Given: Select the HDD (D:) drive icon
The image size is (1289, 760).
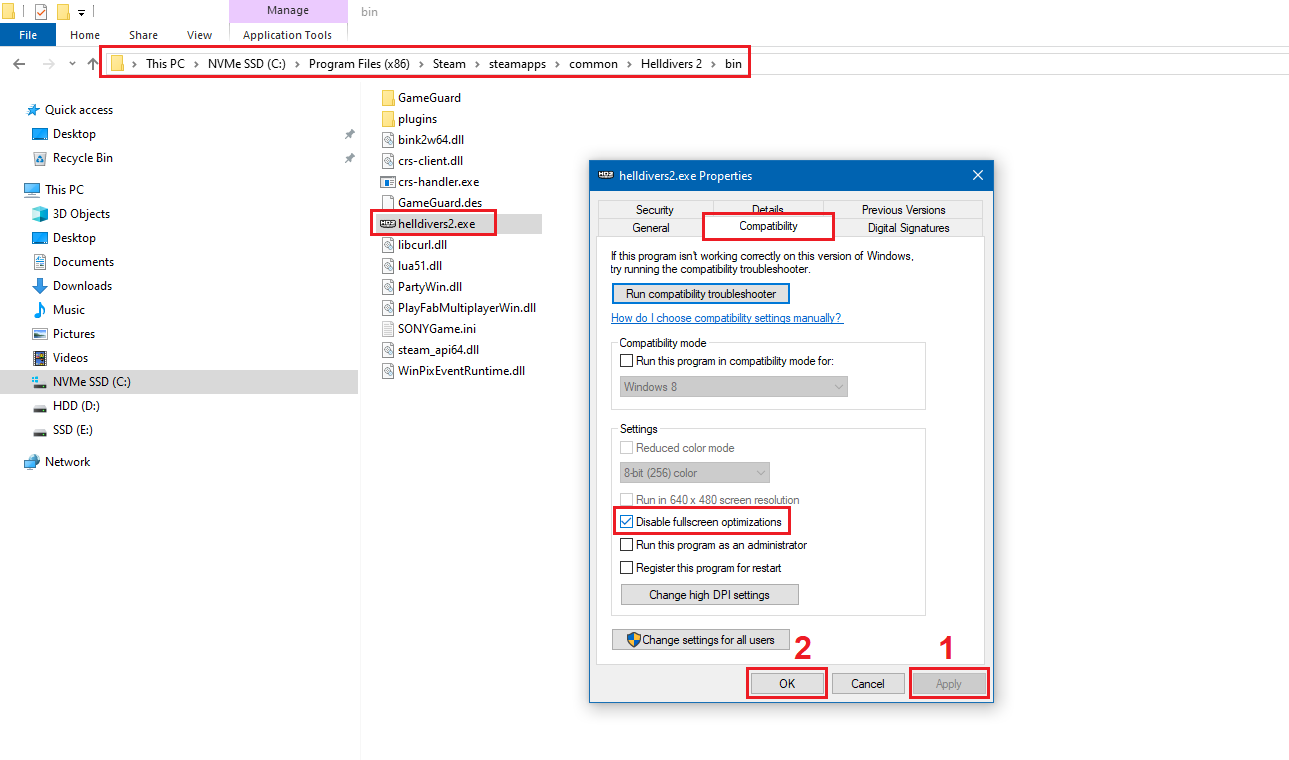Looking at the screenshot, I should [x=40, y=406].
